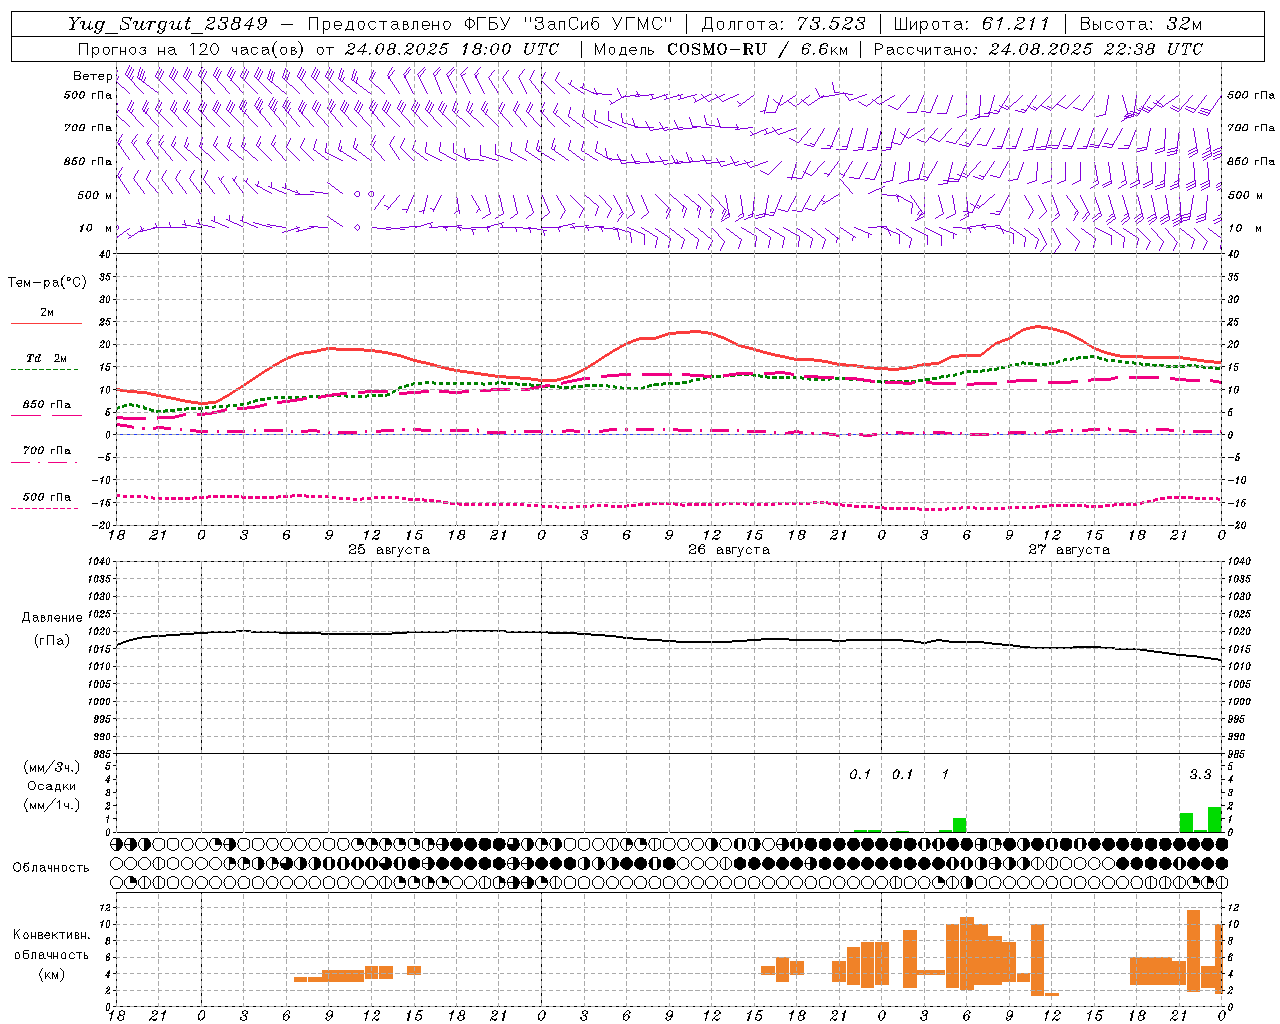Click the "Конвективн." convective cloud label
Image resolution: width=1280 pixels, height=1024 pixels.
tap(52, 935)
